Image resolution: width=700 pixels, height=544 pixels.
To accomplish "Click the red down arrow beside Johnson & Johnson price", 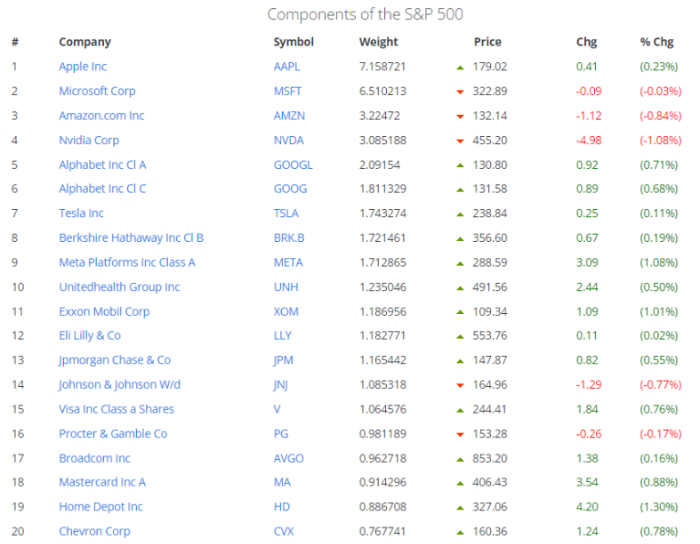I will coord(460,386).
